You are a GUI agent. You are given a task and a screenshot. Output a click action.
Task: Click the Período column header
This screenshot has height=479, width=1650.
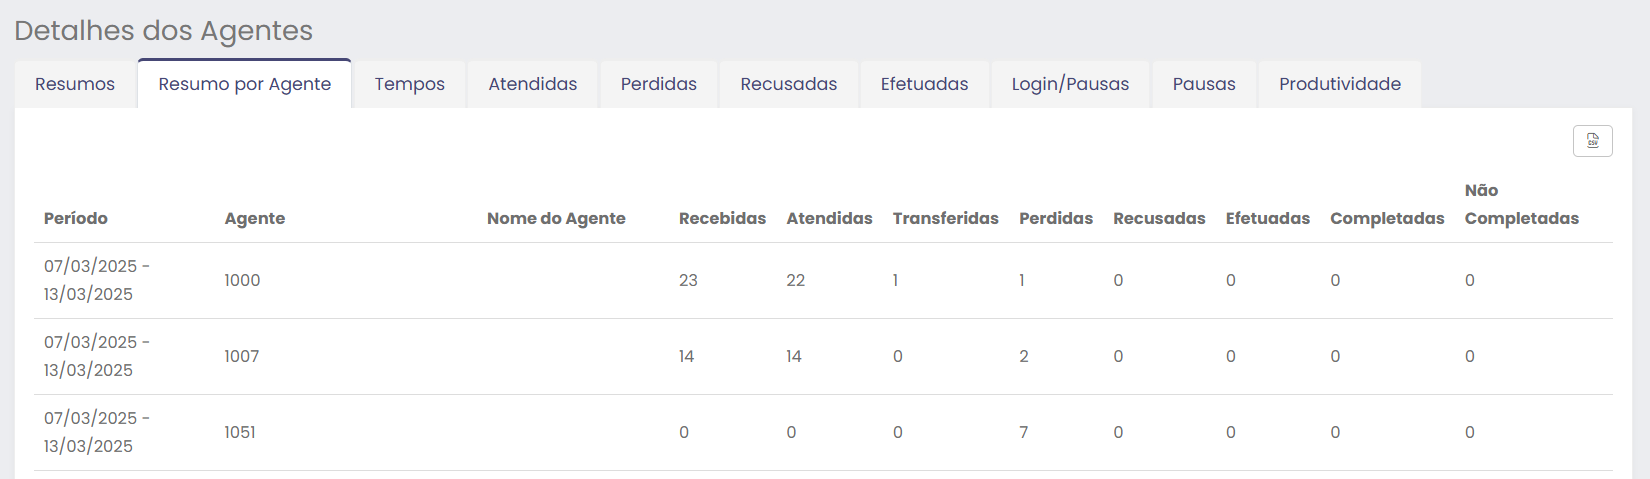[76, 218]
